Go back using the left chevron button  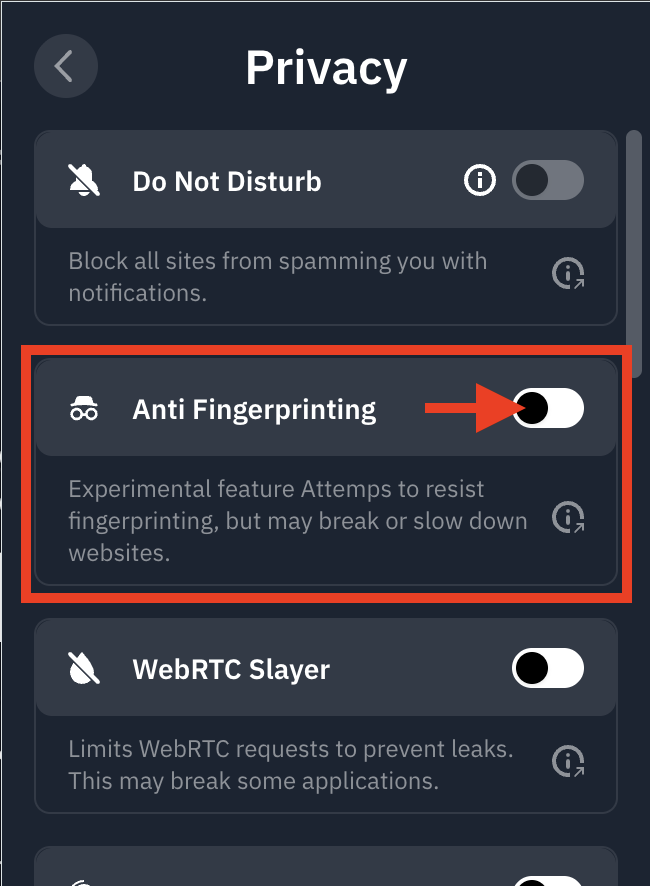65,66
